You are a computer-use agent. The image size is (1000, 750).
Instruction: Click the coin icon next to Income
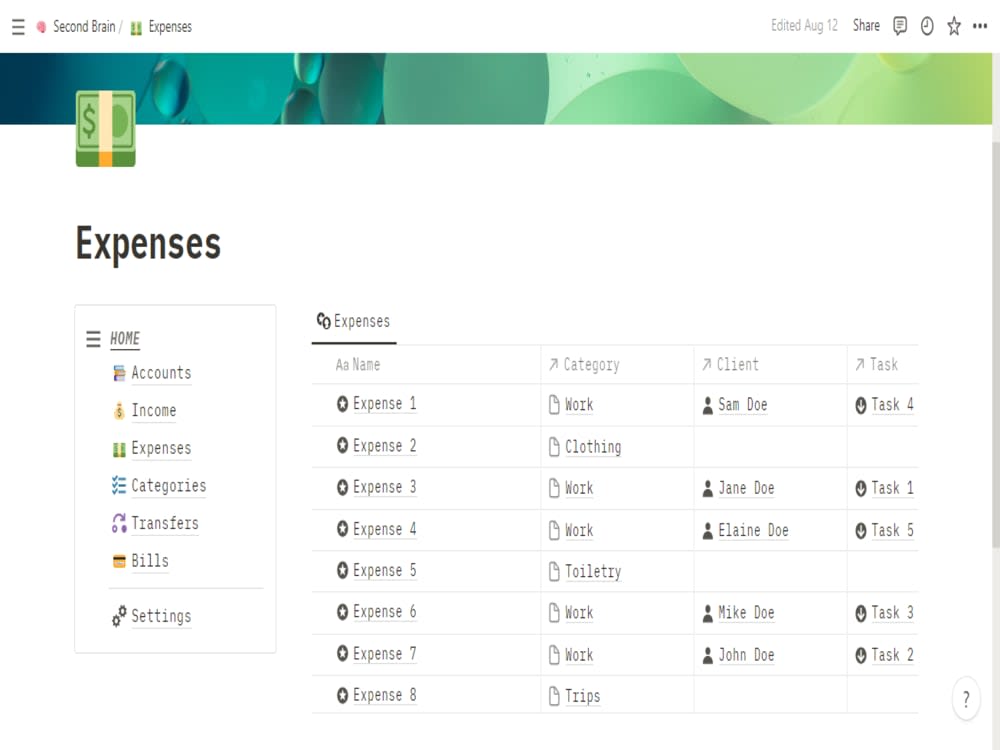(120, 410)
